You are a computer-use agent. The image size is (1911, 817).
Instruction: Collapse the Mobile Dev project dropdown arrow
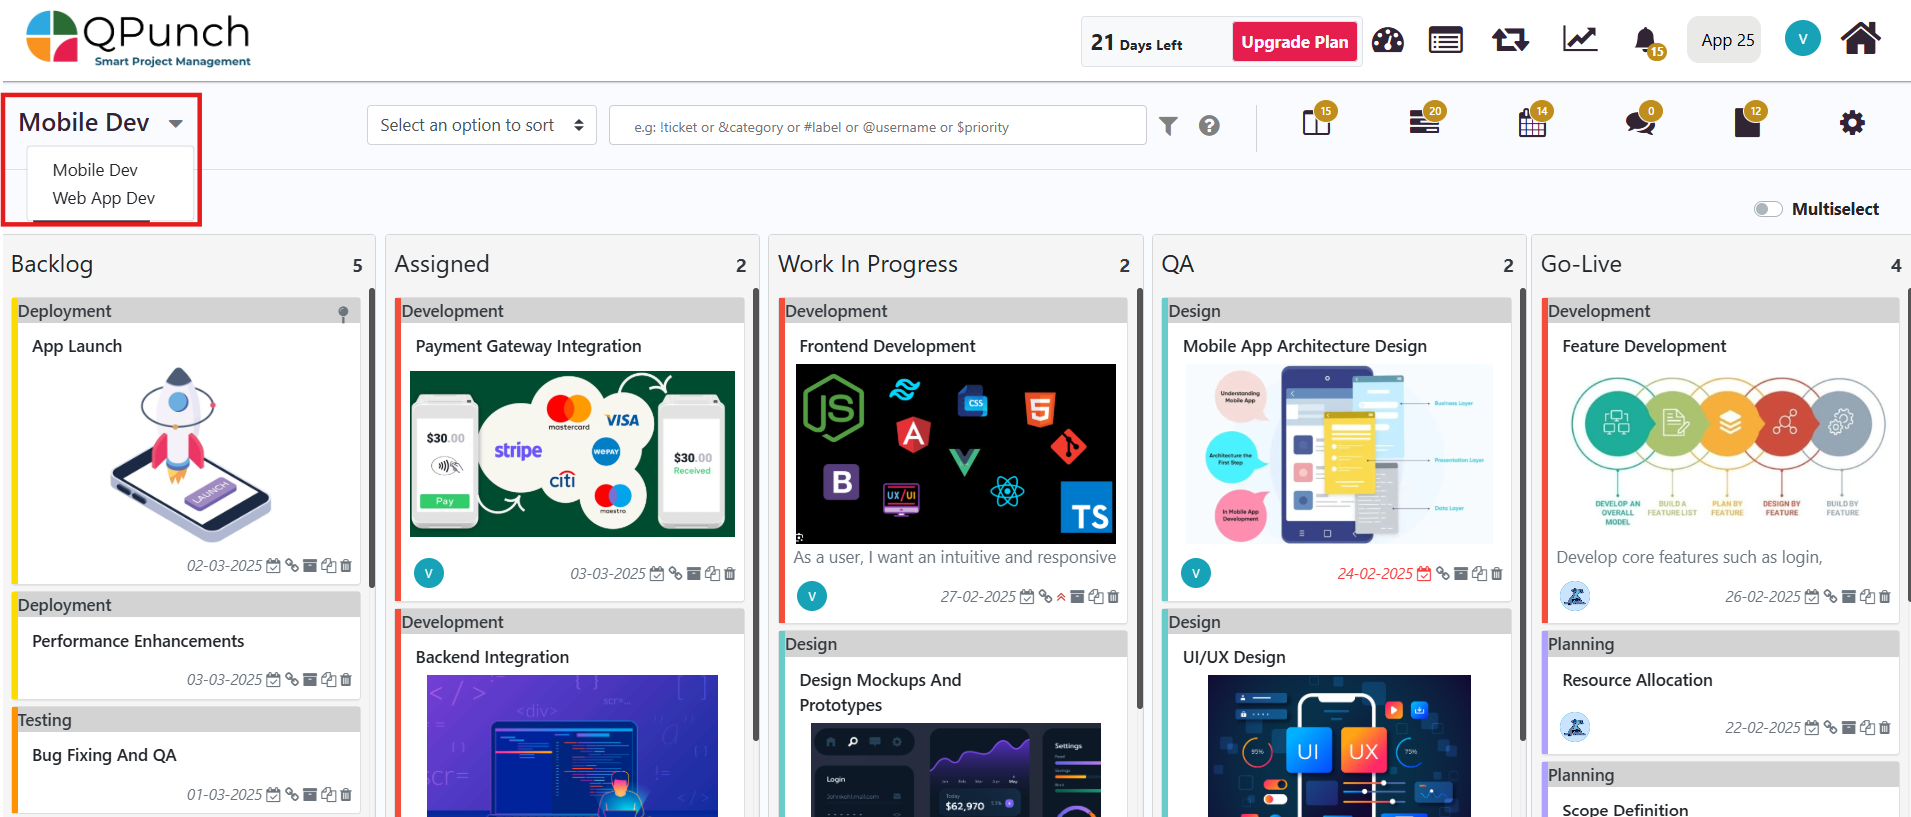[176, 124]
